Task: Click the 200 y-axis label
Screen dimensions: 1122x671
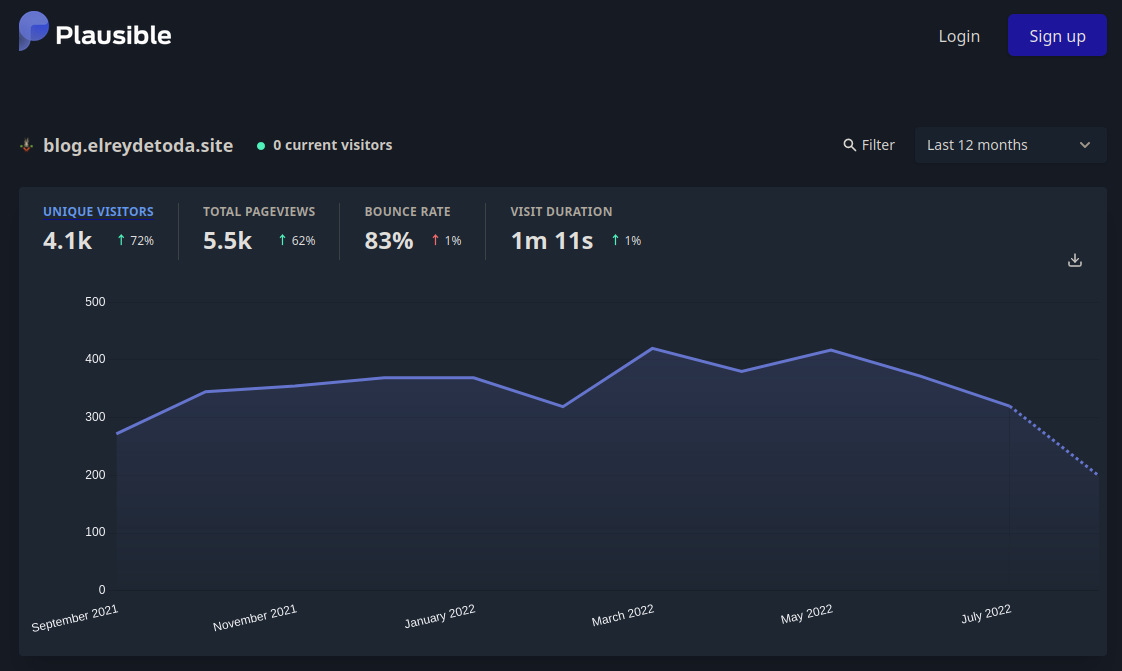Action: (x=95, y=475)
